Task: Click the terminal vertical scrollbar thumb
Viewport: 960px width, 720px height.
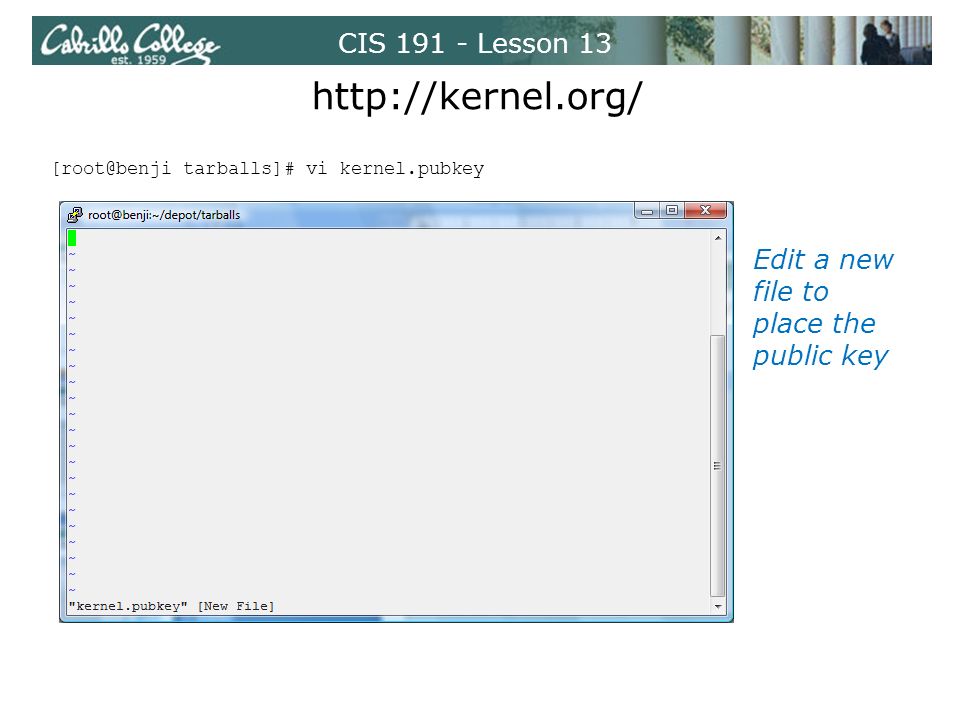Action: coord(718,465)
